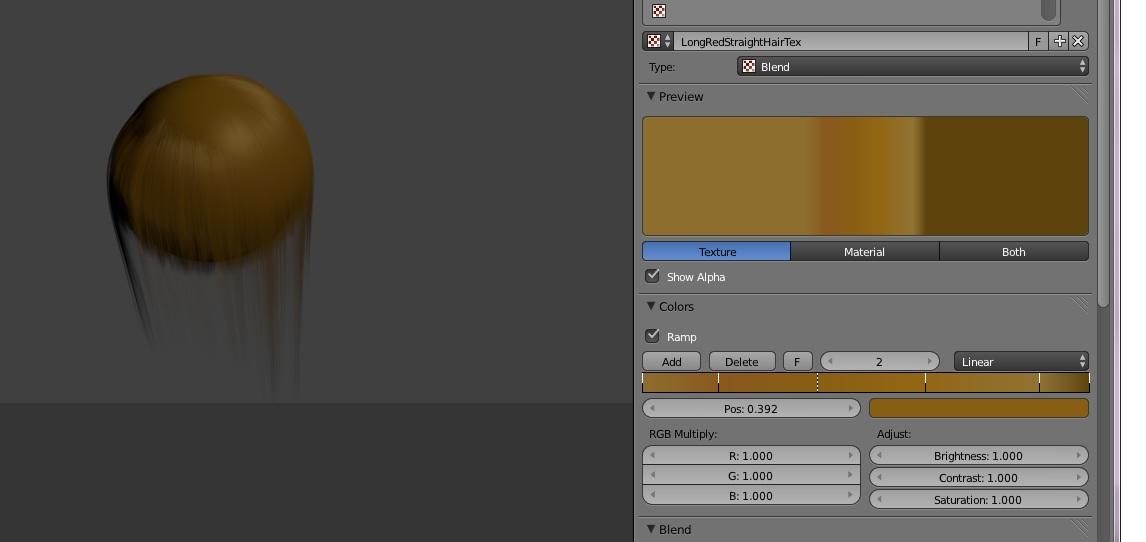Click the F flip ramp button
Screen dimensions: 1146x542
point(797,362)
